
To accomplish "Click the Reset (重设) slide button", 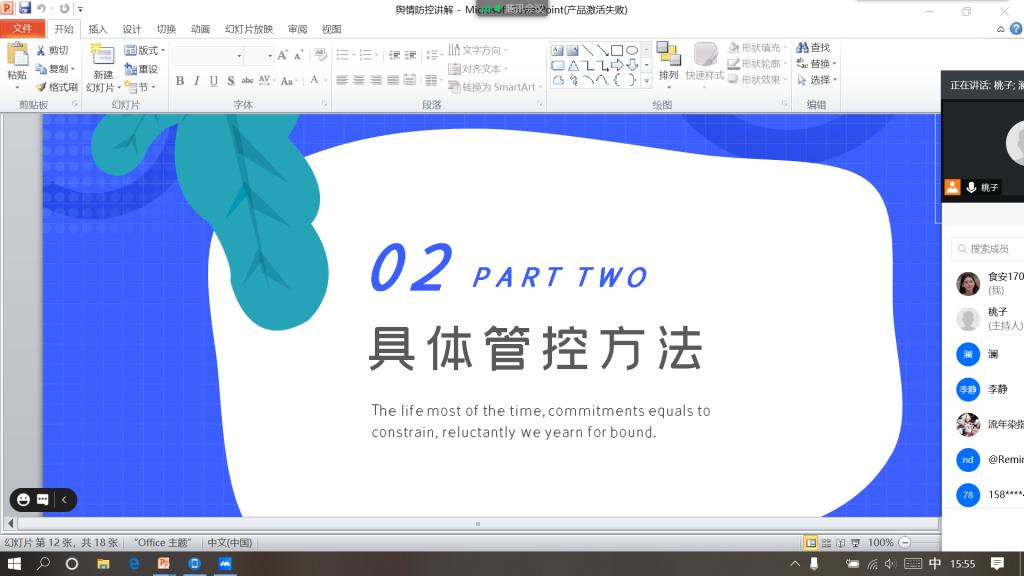I will point(141,69).
